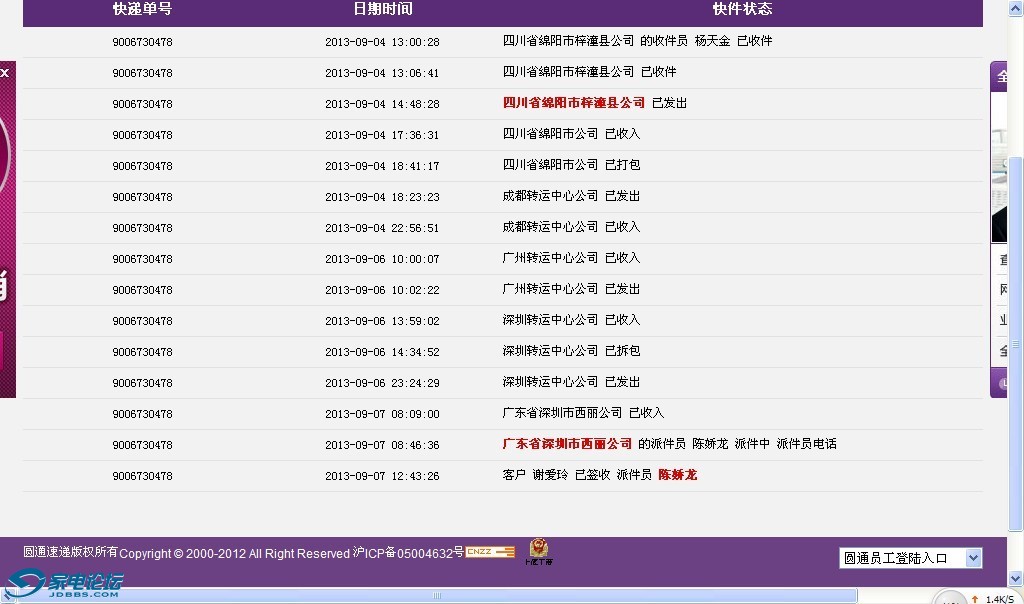Click the left pink advertisement banner
Viewport: 1024px width, 604px height.
(x=7, y=240)
